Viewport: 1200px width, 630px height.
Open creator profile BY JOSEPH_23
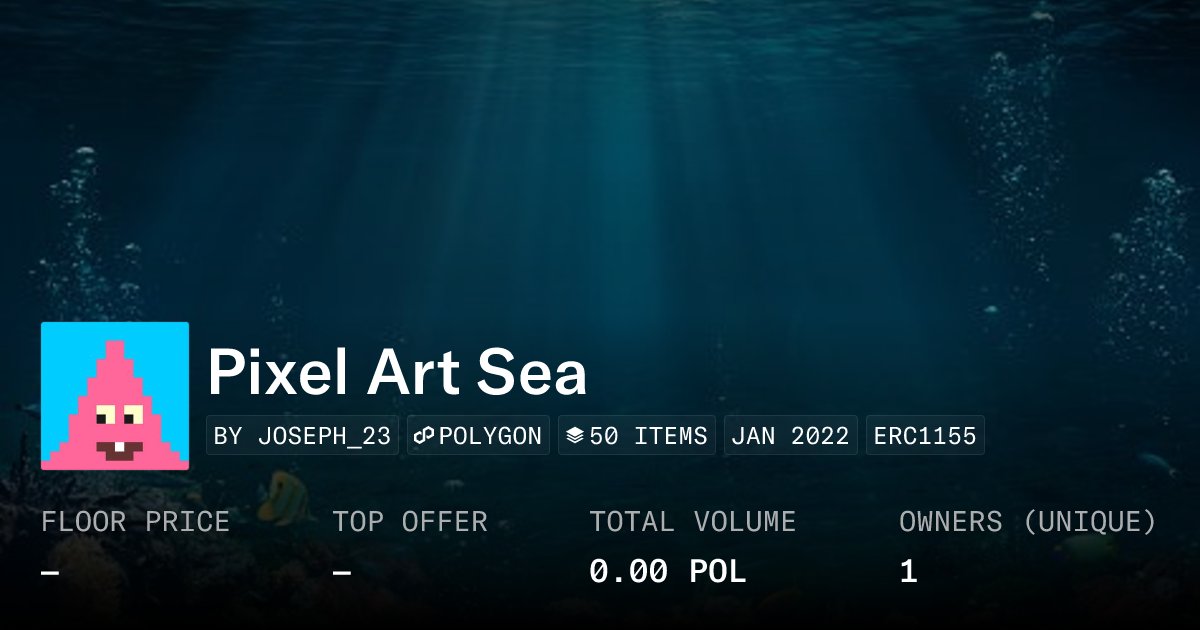[302, 436]
